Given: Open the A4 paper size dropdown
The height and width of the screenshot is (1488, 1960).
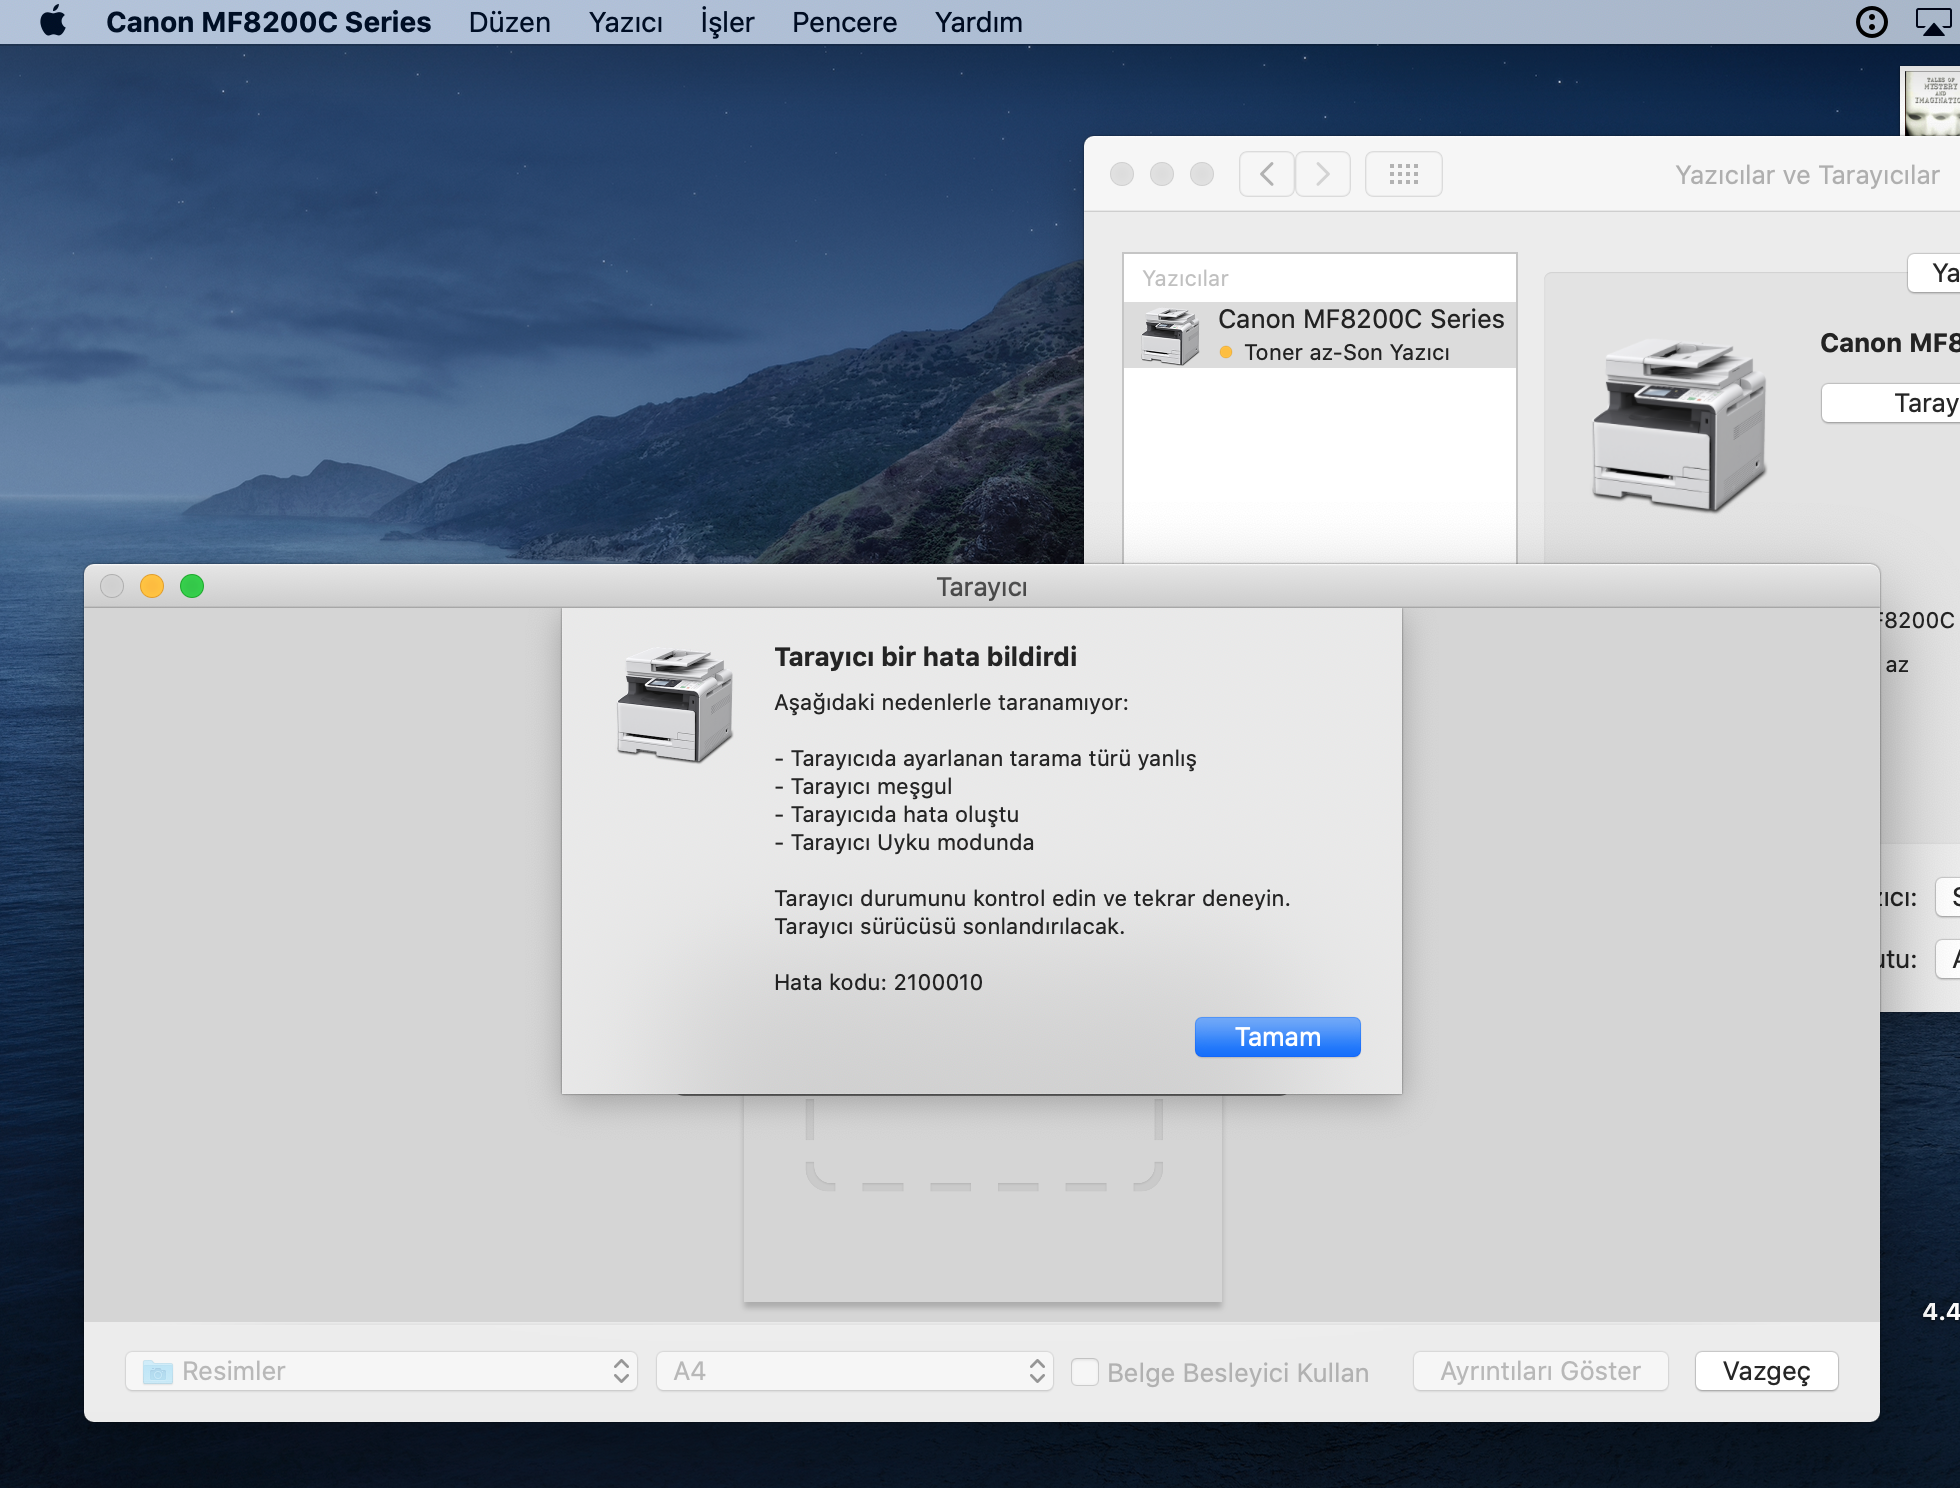Looking at the screenshot, I should pos(855,1371).
